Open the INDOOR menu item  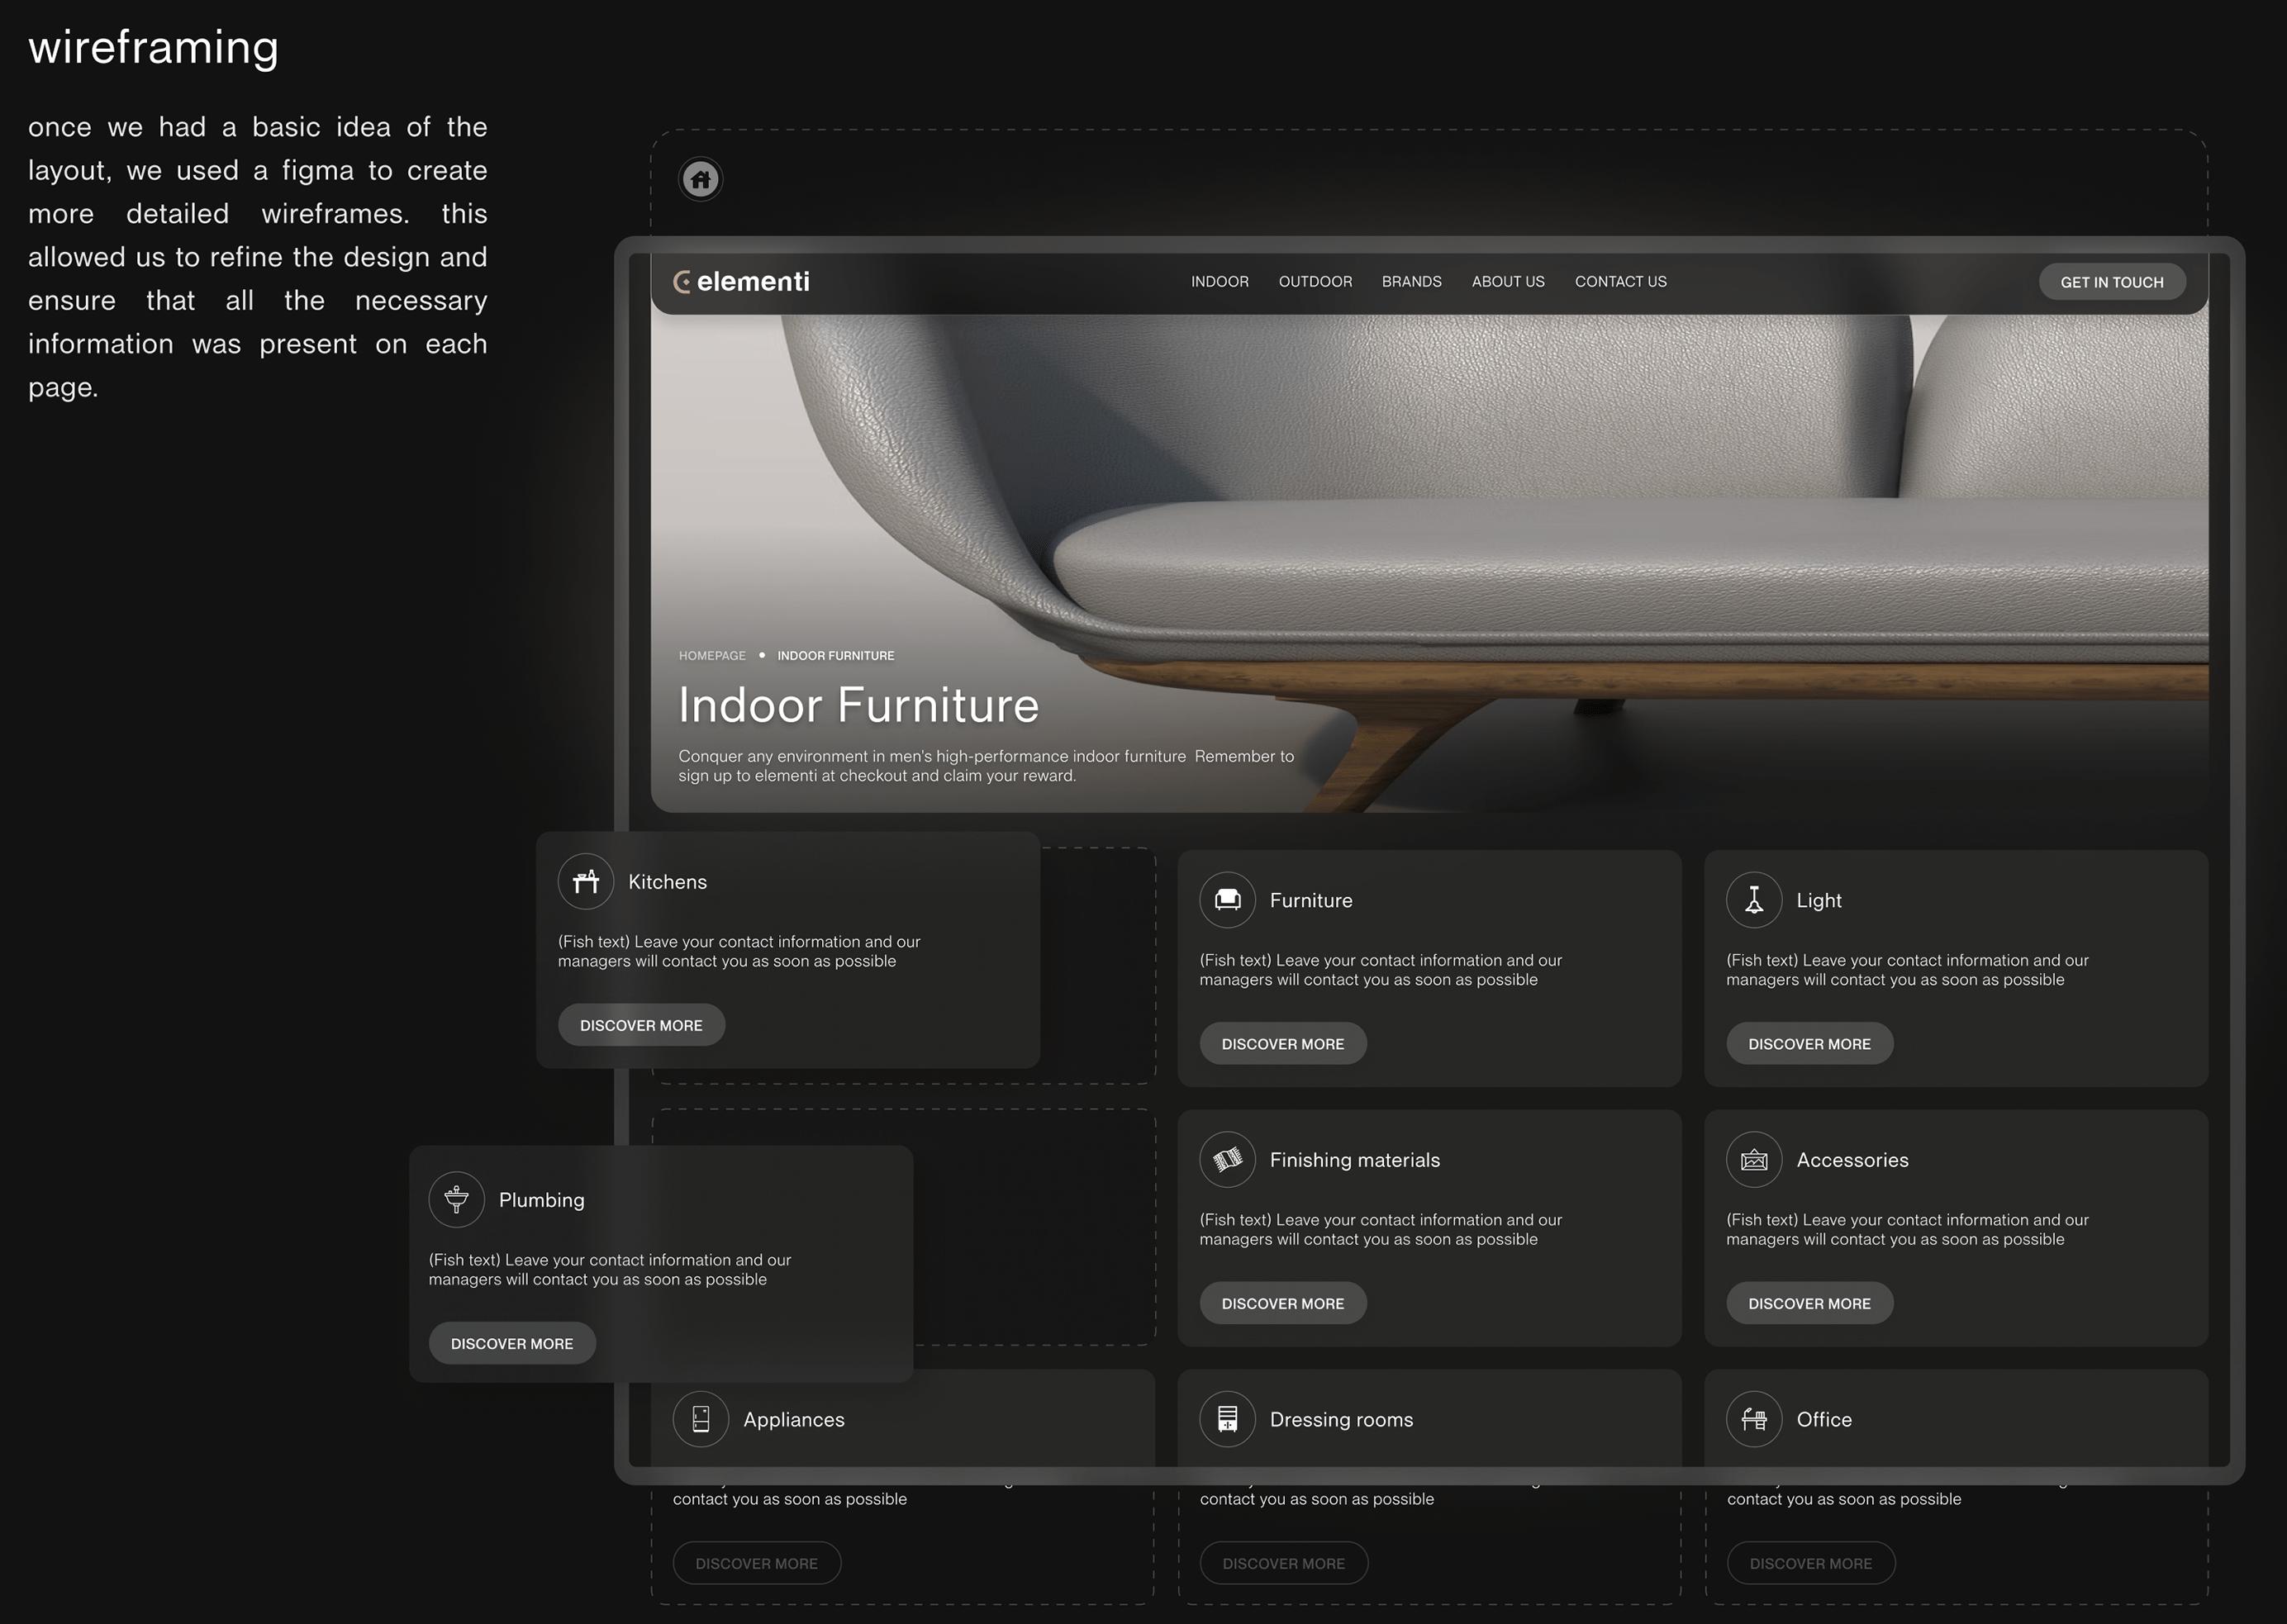1219,282
